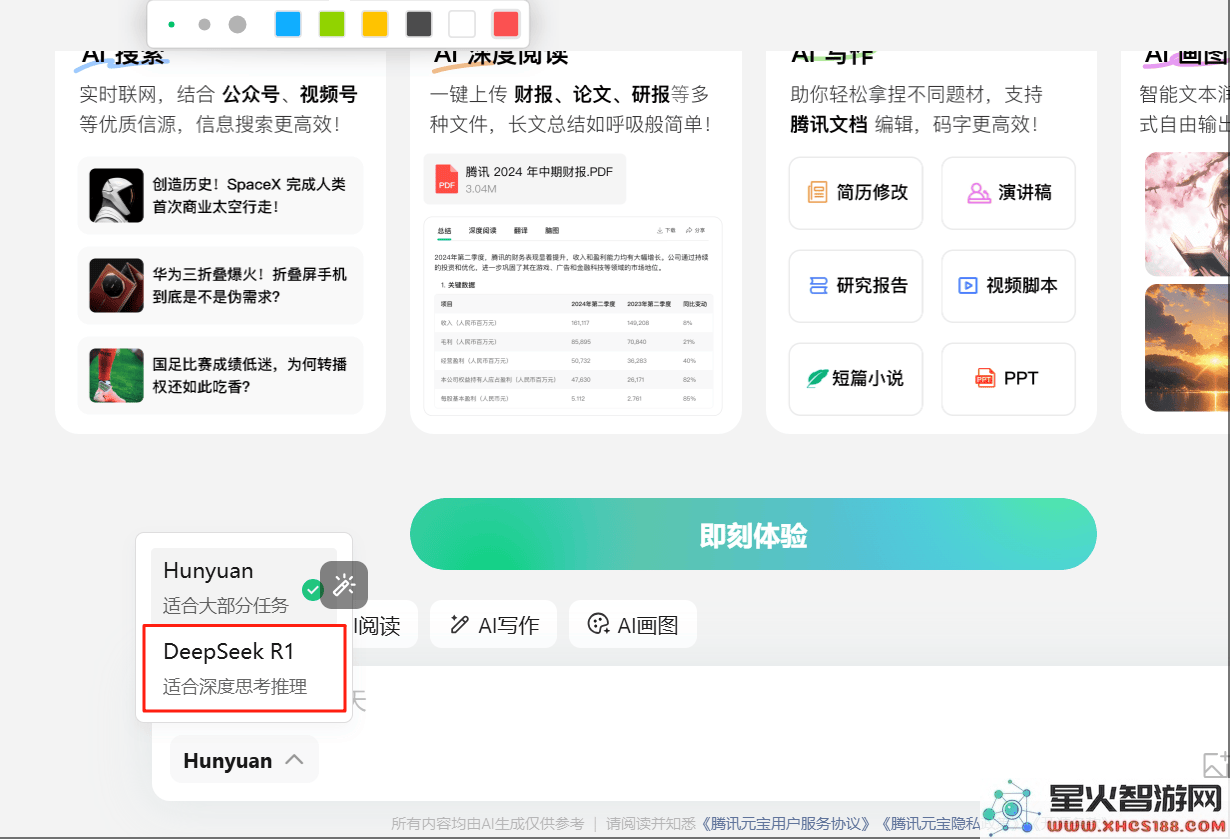The height and width of the screenshot is (839, 1230).
Task: Choose the 视频脚本 writing template
Action: (x=1008, y=286)
